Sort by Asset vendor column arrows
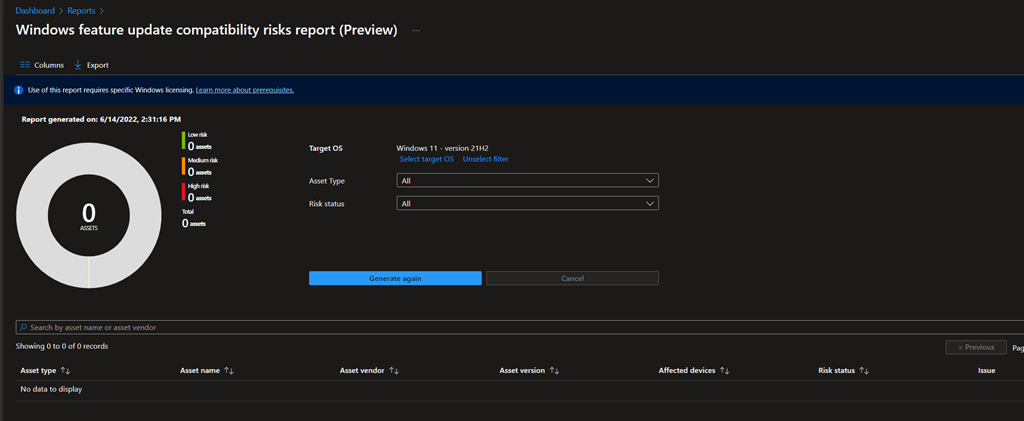The width and height of the screenshot is (1024, 421). click(394, 371)
